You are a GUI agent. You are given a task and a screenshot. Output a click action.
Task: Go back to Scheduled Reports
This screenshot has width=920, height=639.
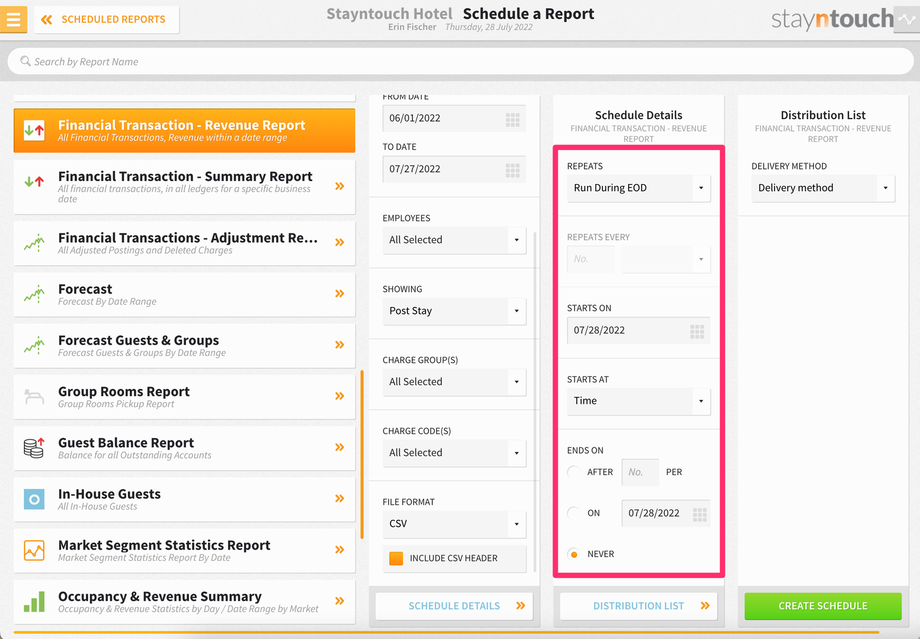(106, 19)
